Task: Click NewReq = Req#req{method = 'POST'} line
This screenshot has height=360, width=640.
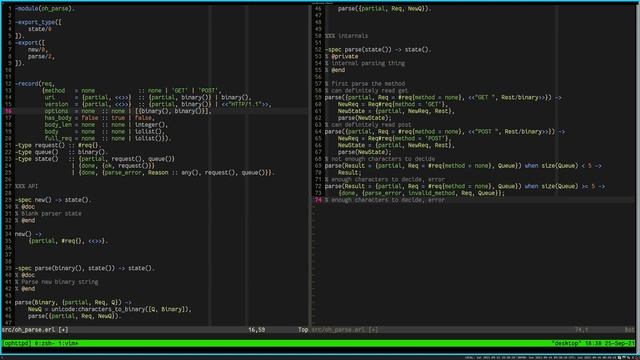Action: (394, 138)
